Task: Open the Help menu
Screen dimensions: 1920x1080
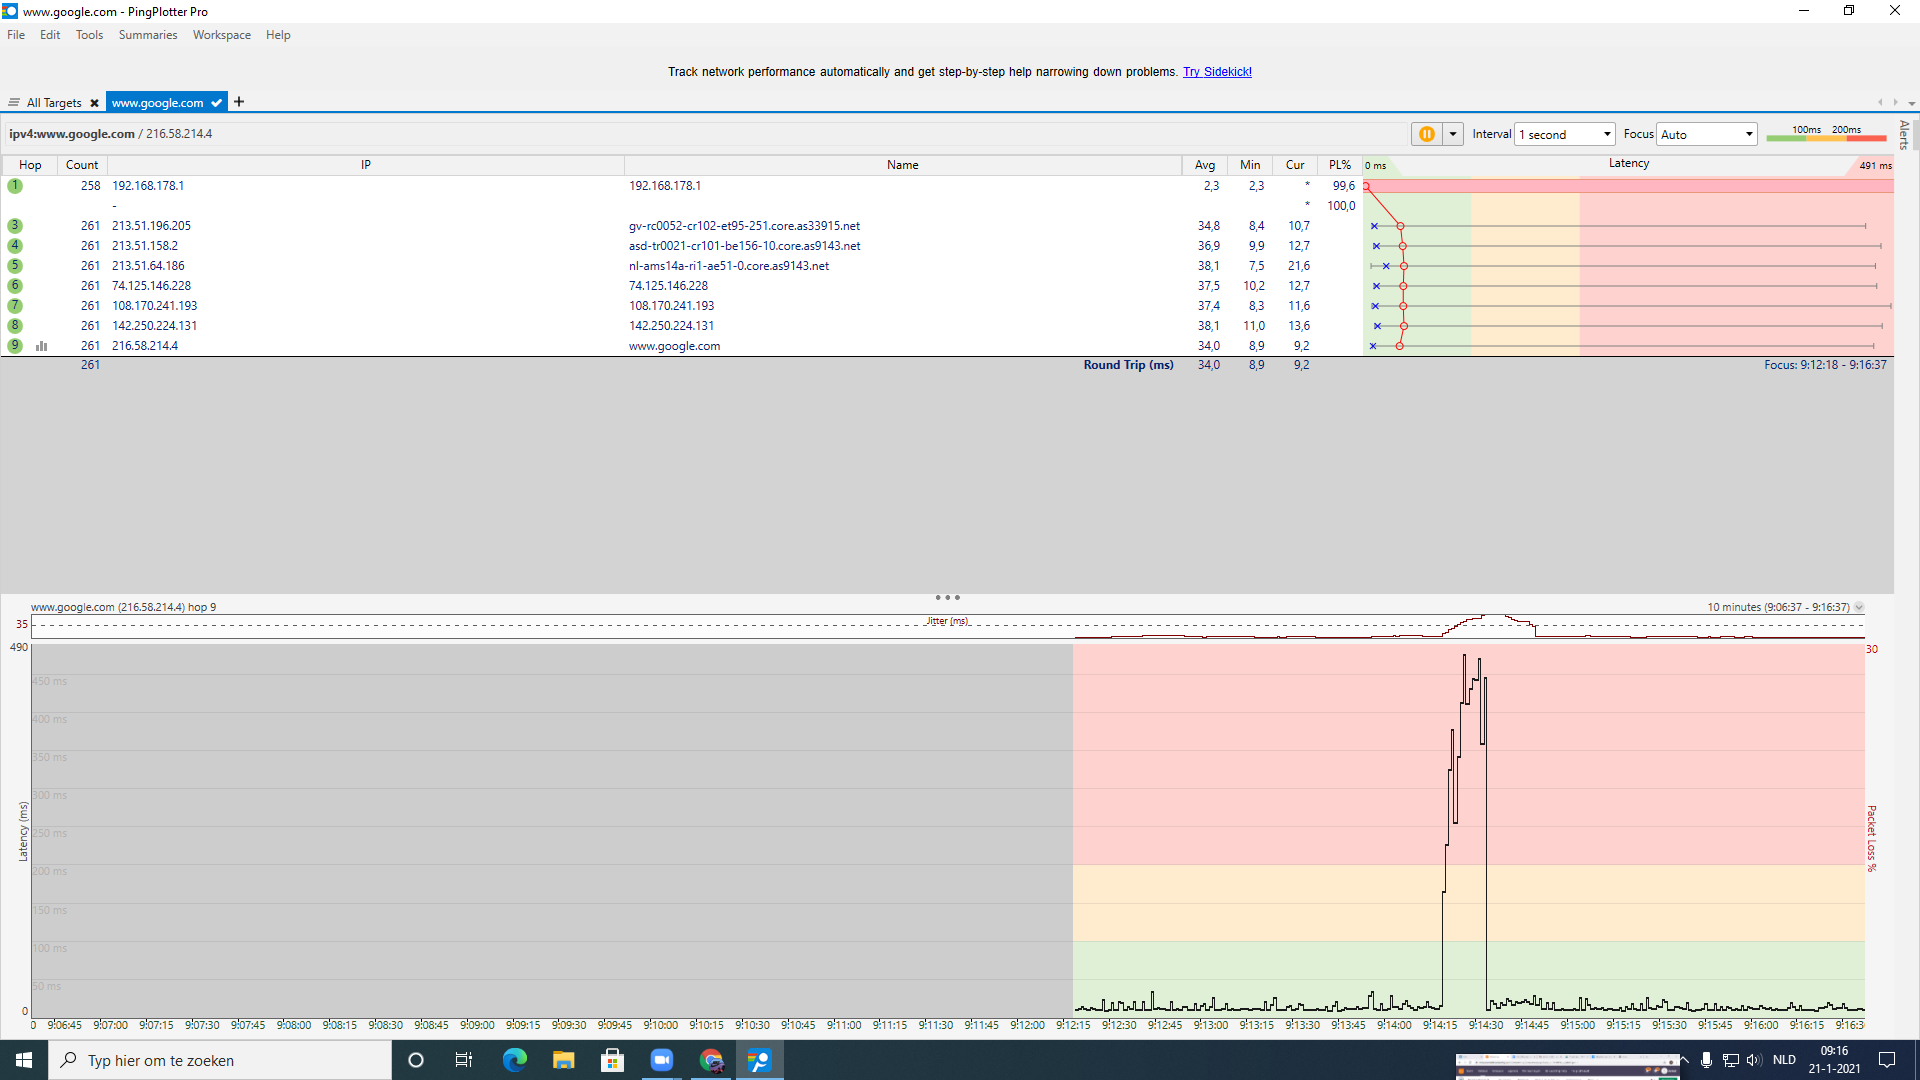Action: [x=278, y=35]
